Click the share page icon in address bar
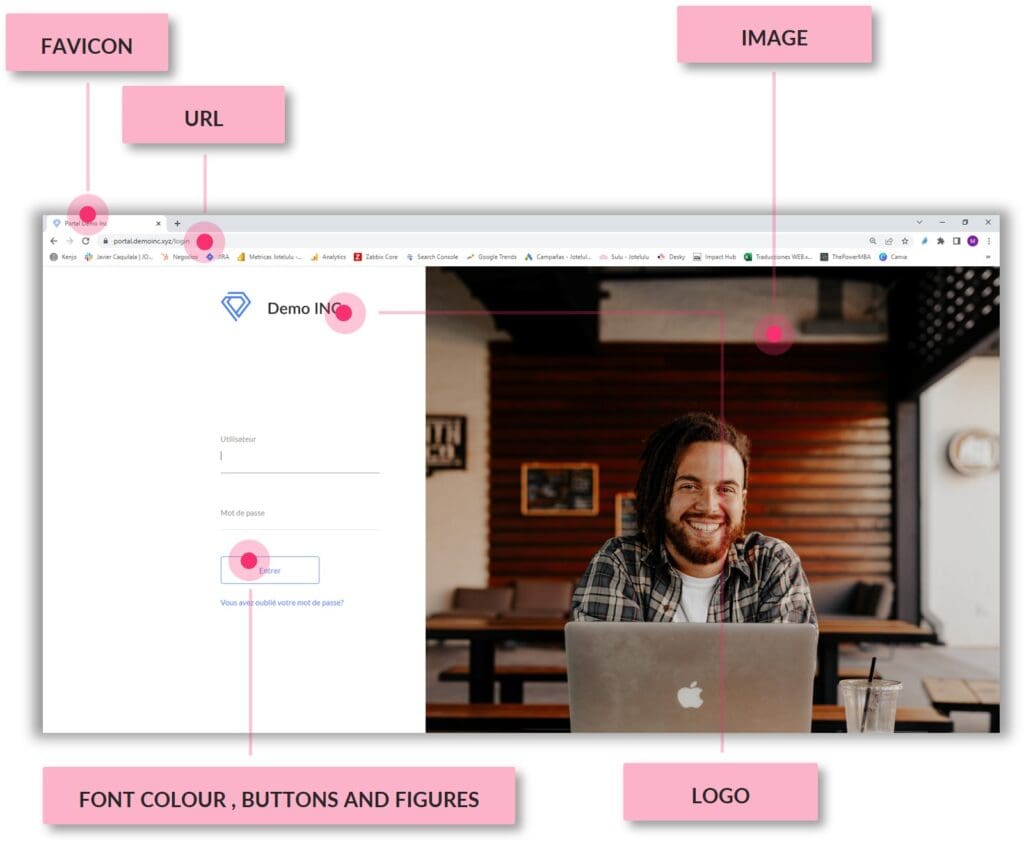Screen dimensions: 1024x843 (889, 241)
